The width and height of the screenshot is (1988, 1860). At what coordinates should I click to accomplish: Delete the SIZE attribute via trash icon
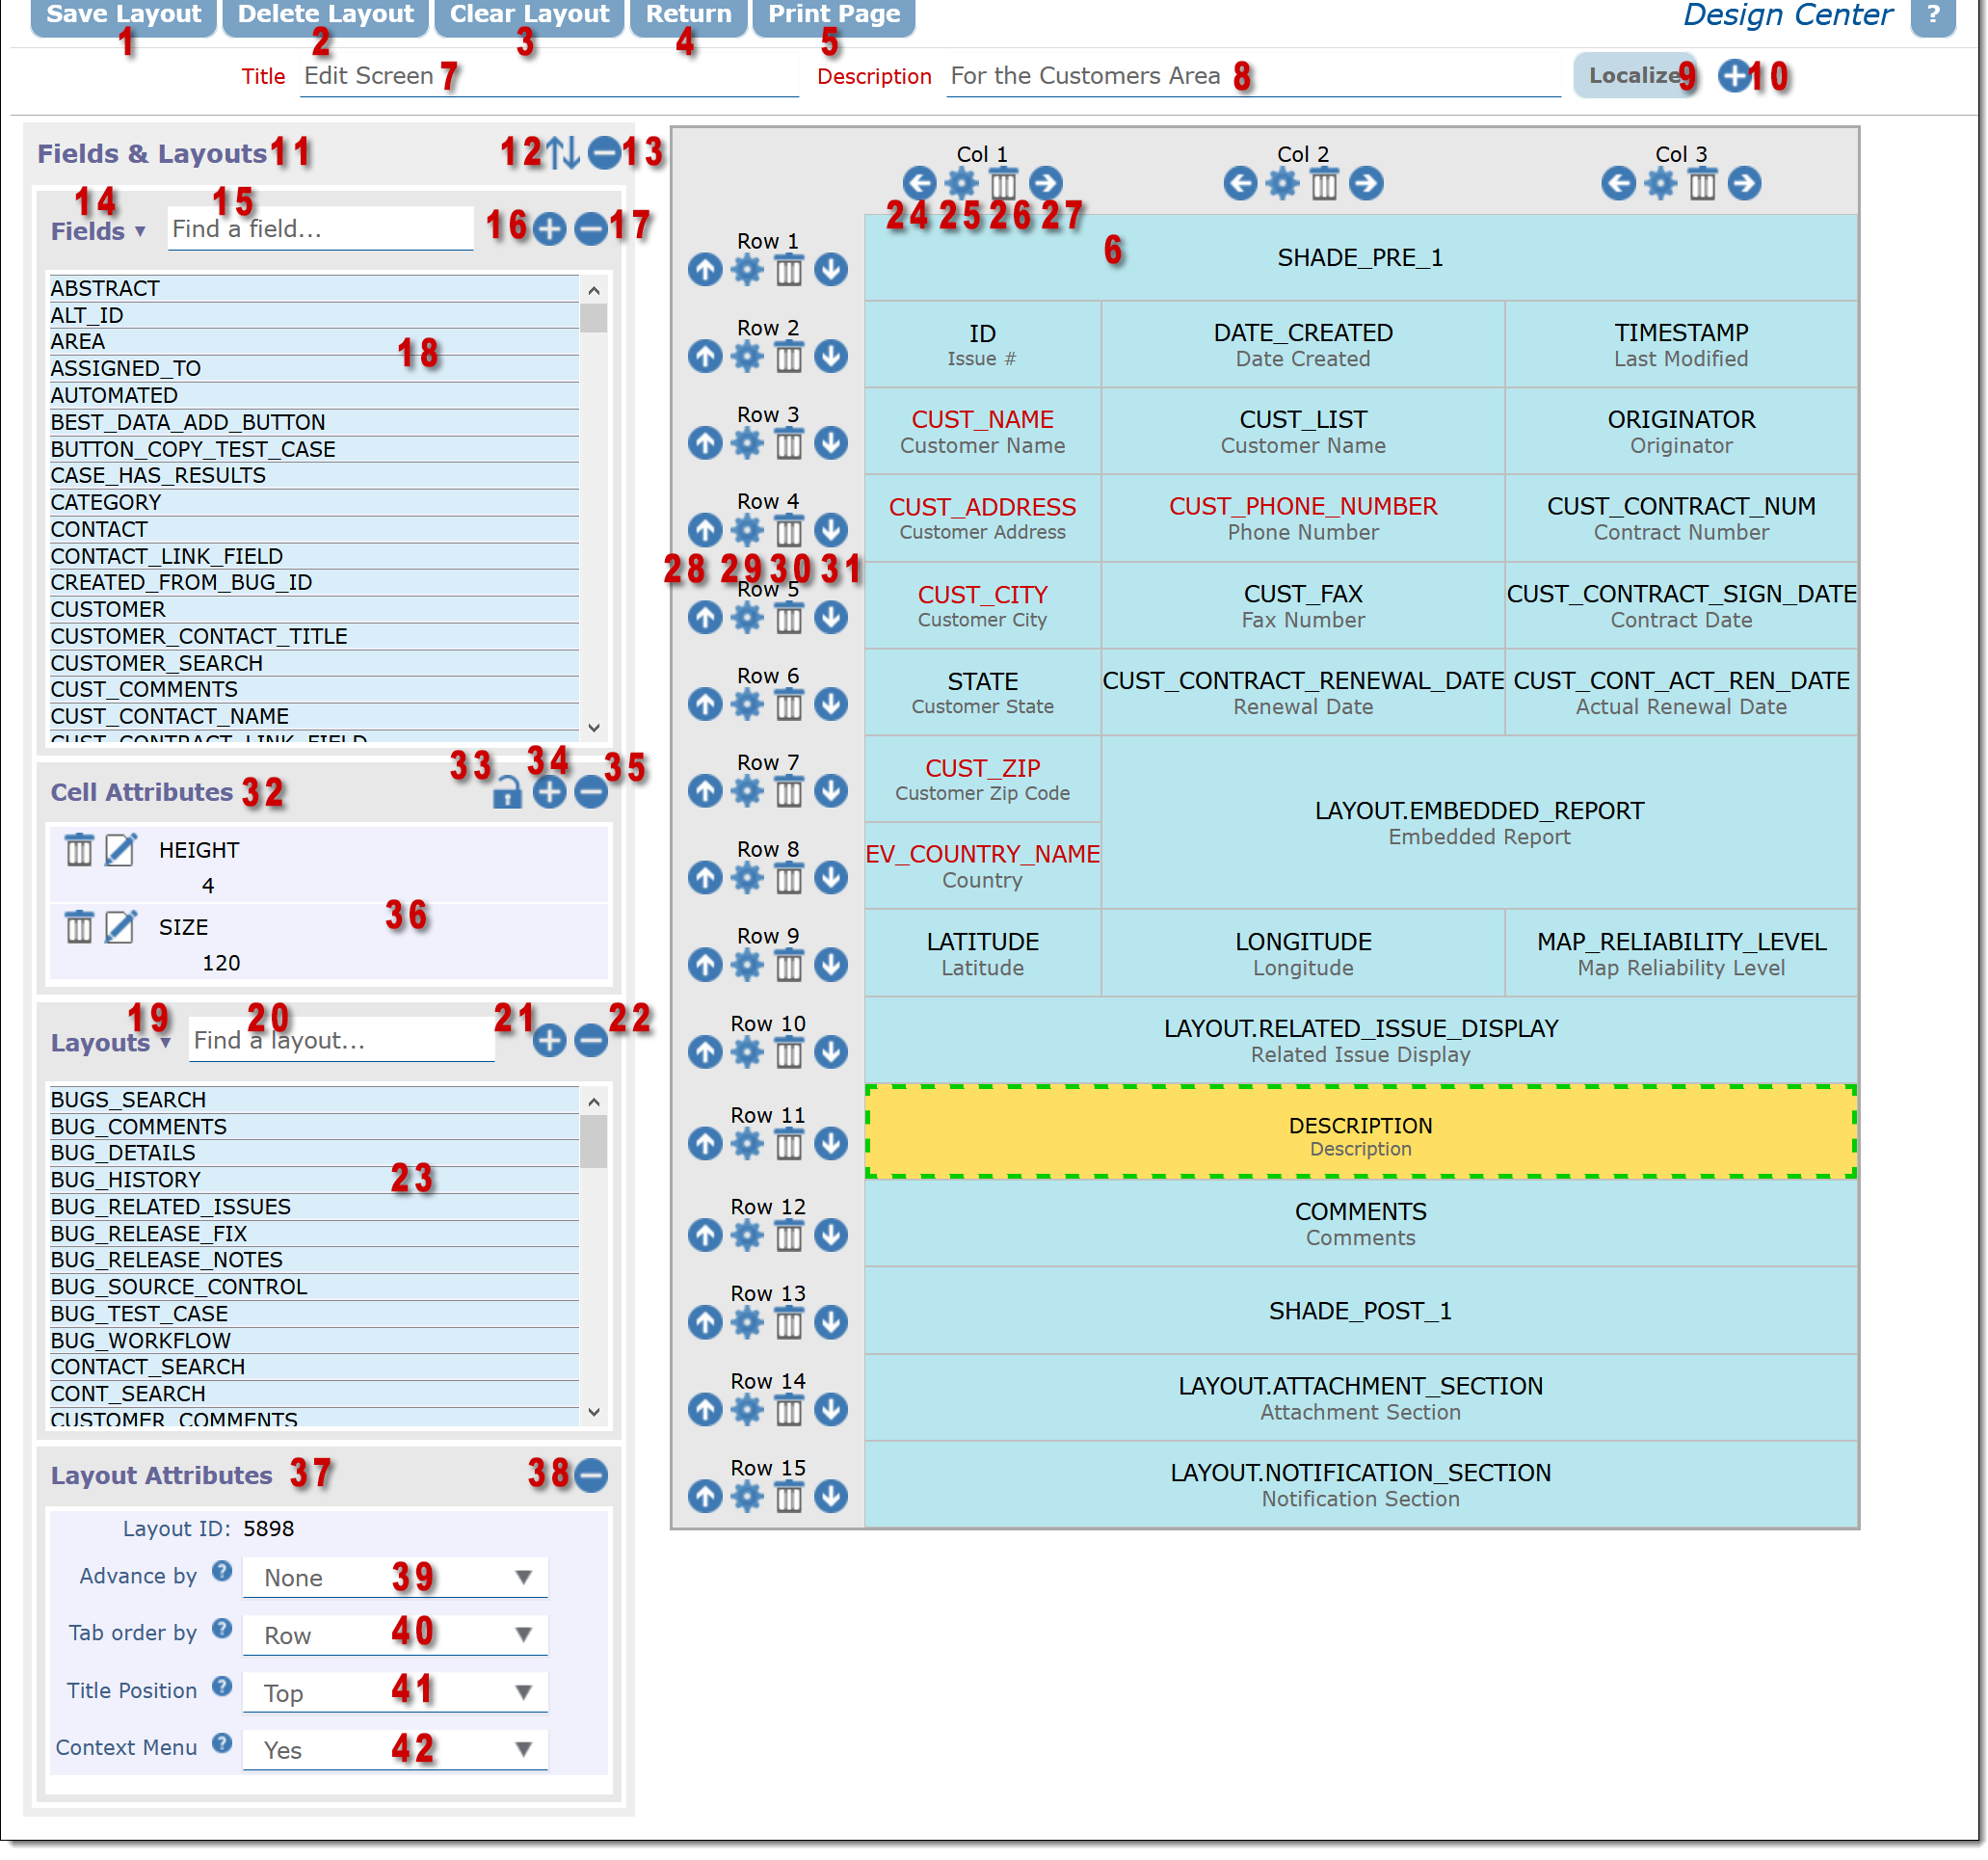point(79,928)
